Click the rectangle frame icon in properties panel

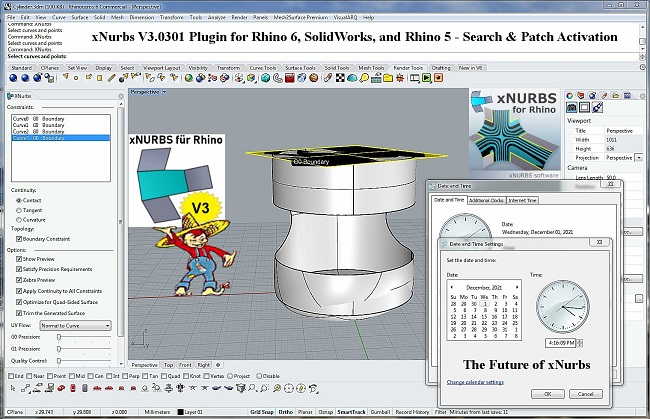(x=585, y=108)
